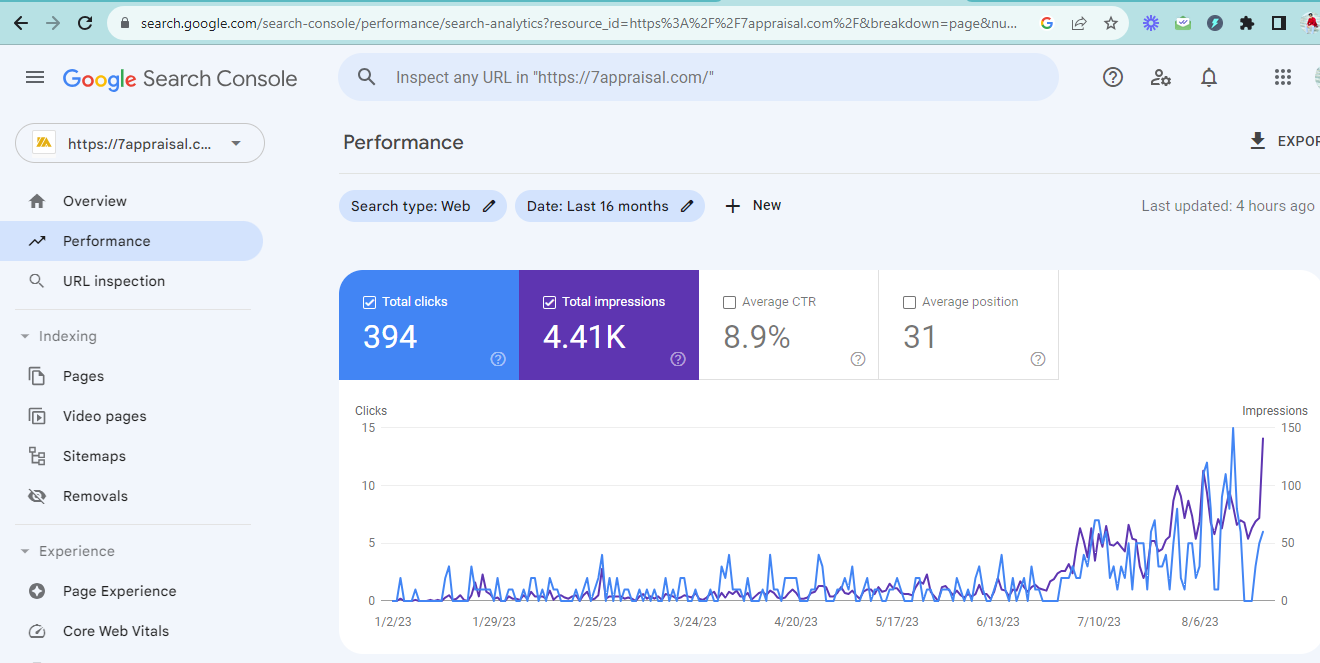Click the help icon on Total impressions card

pos(678,359)
